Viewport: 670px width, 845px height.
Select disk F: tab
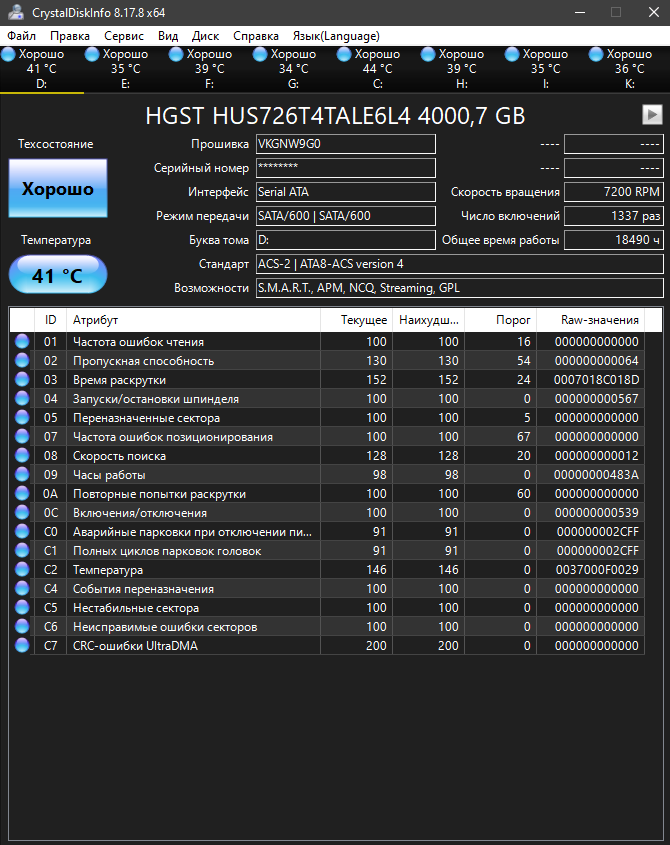pos(210,69)
